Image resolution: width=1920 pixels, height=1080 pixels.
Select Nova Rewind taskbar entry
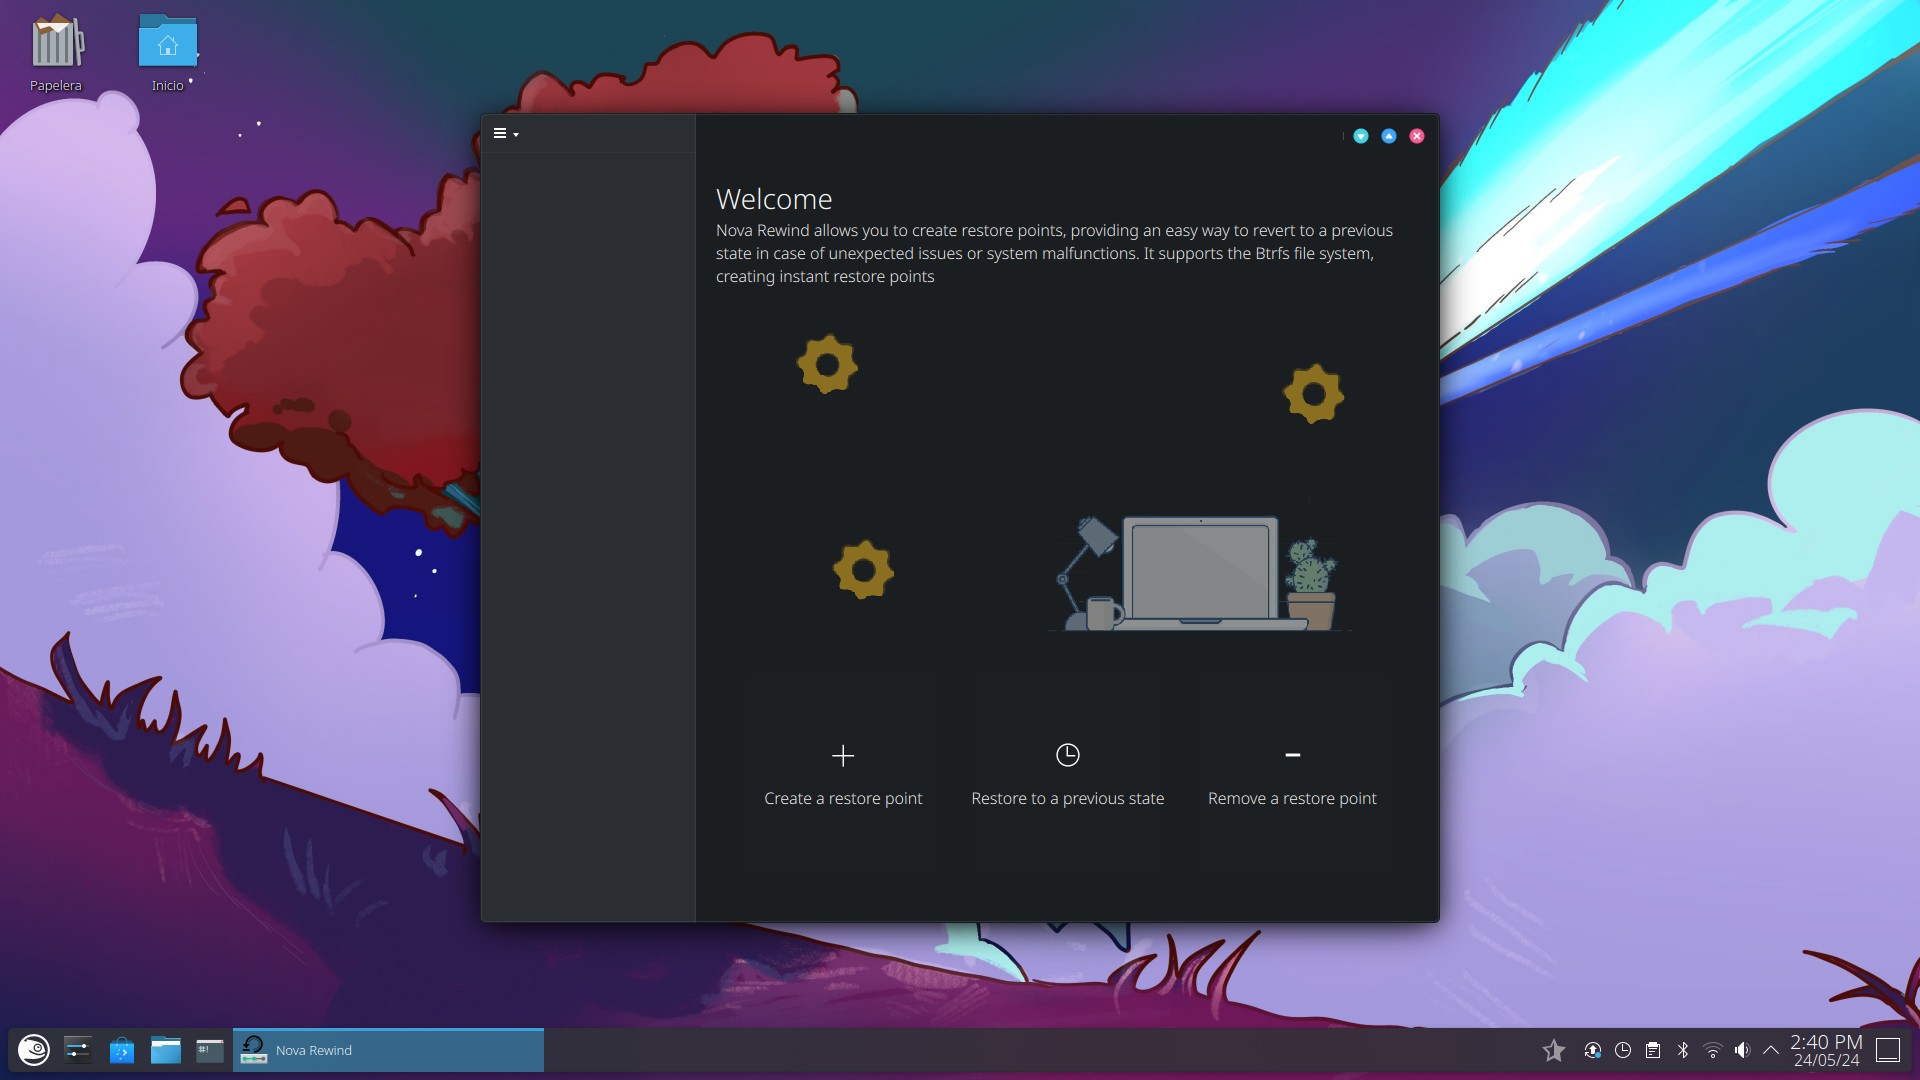pyautogui.click(x=388, y=1050)
